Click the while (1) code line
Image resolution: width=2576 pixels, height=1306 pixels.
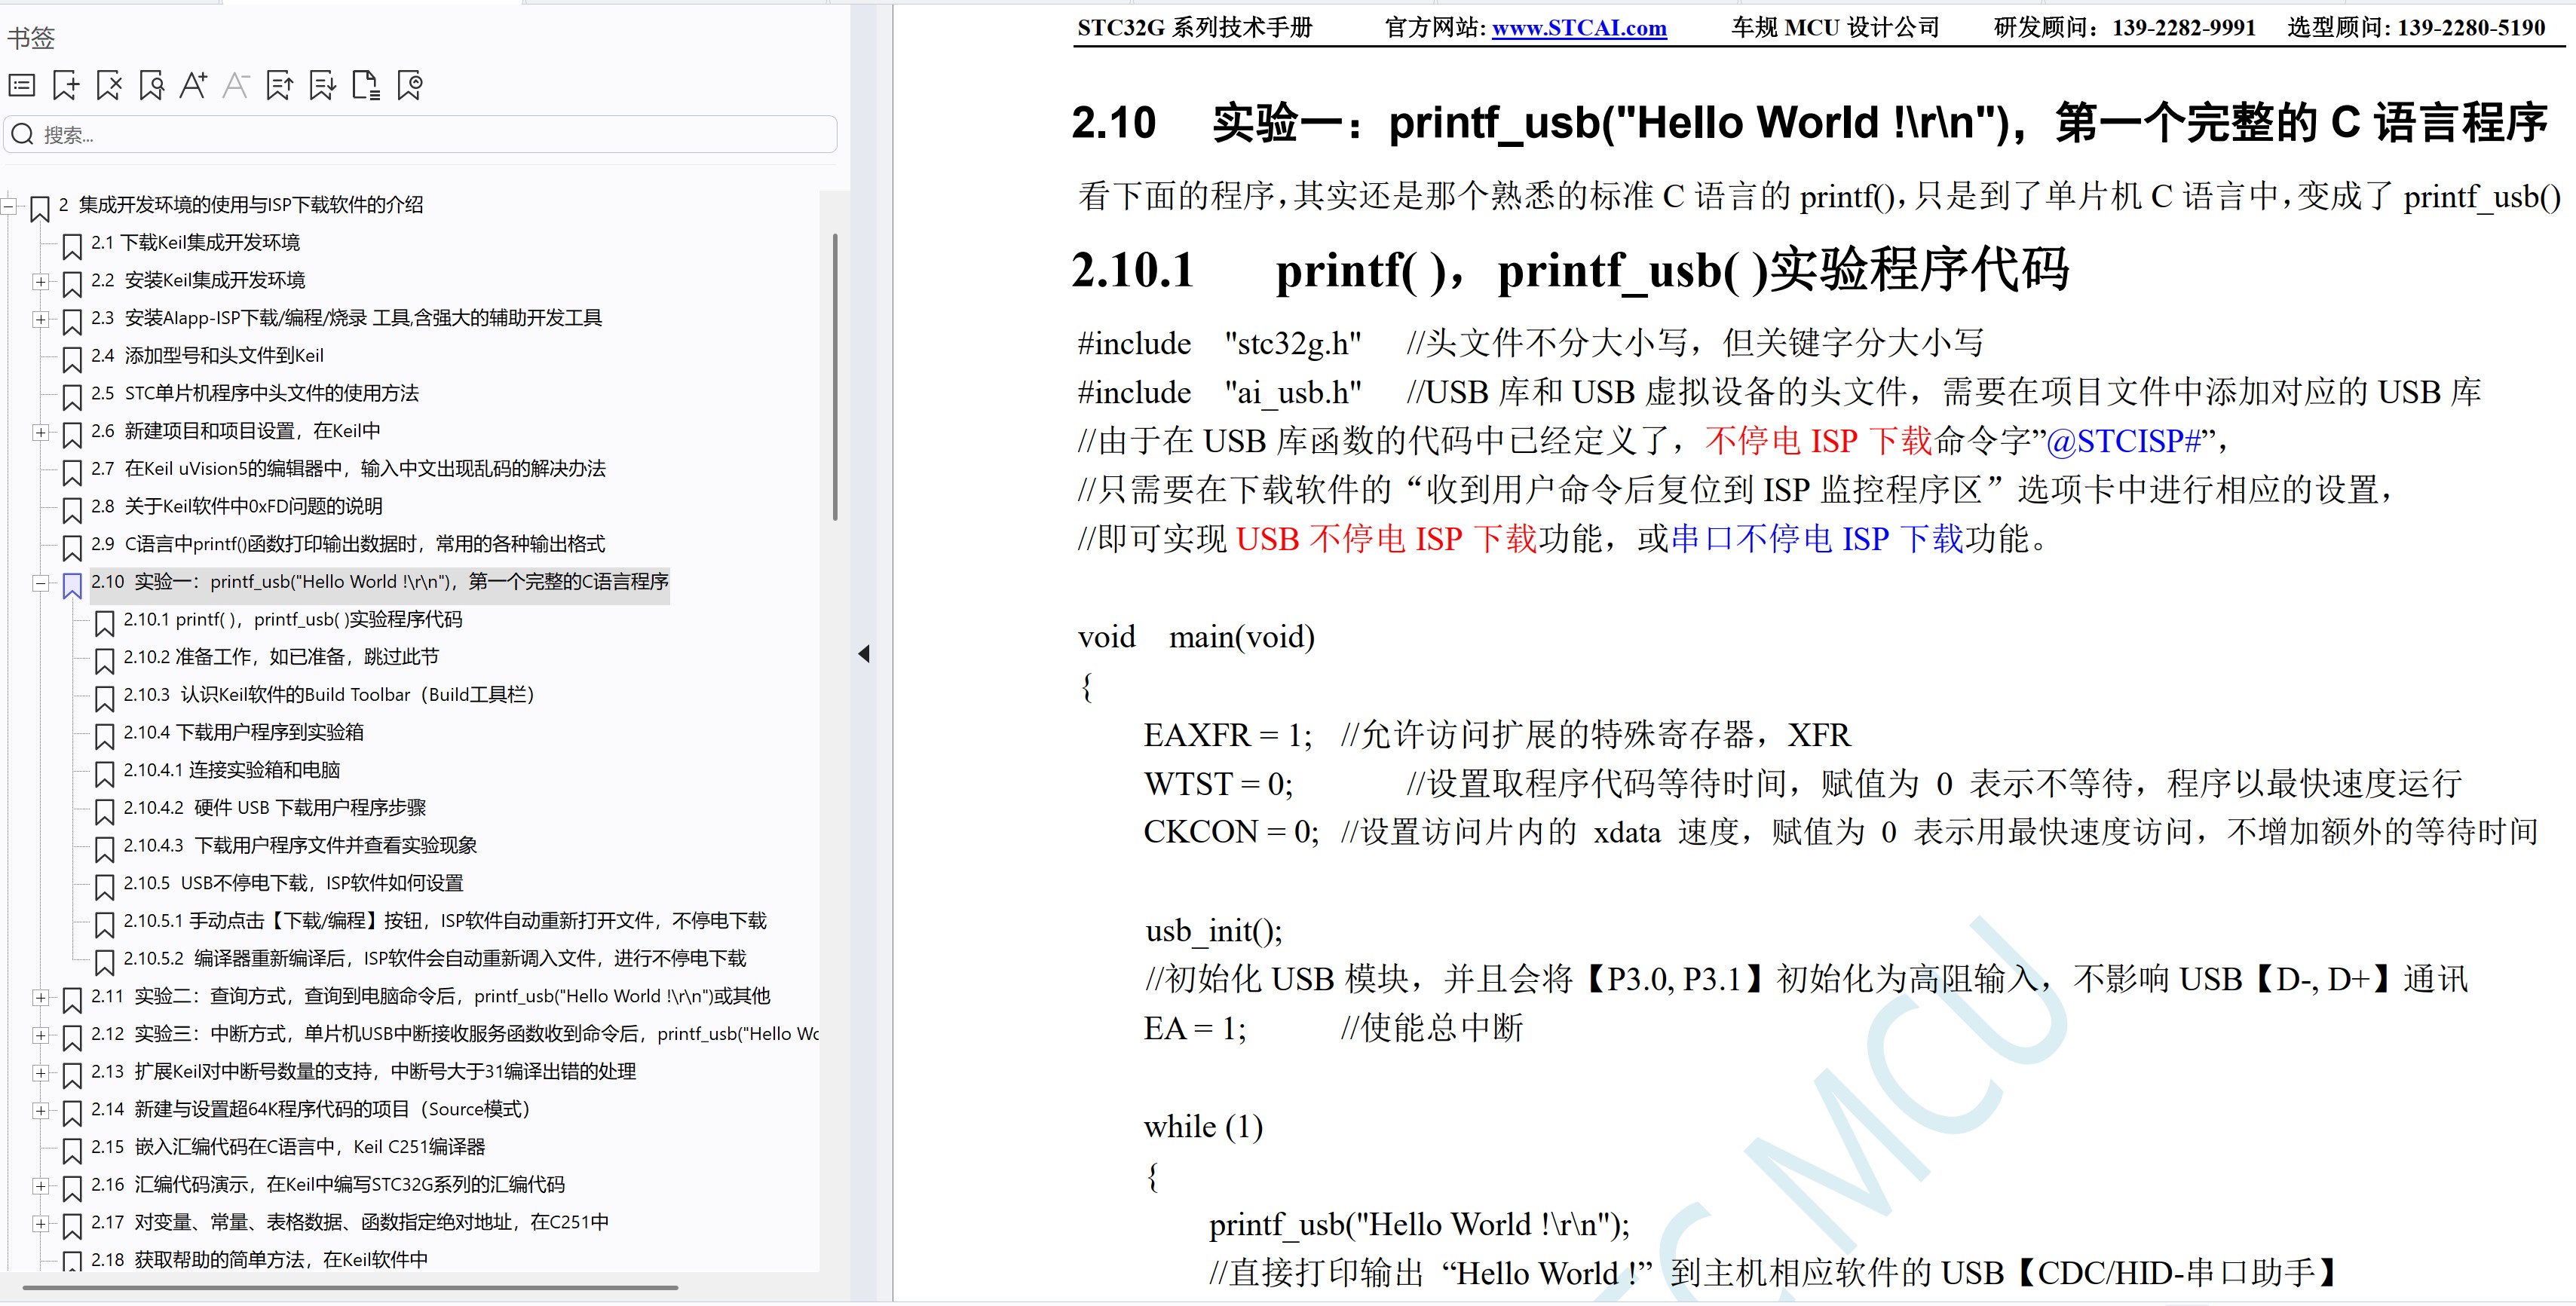coord(1203,1127)
